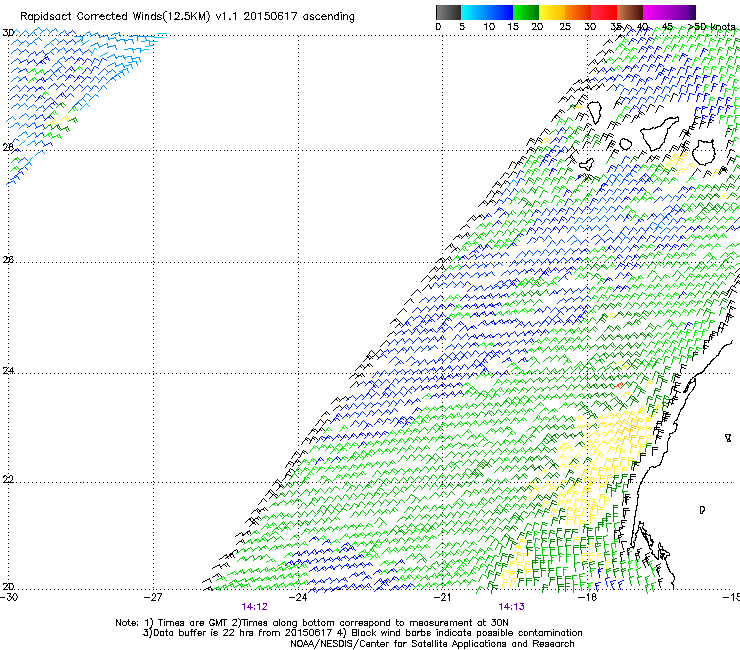Pick the orange 25-30 knots legend color
This screenshot has width=740, height=650.
click(x=578, y=12)
